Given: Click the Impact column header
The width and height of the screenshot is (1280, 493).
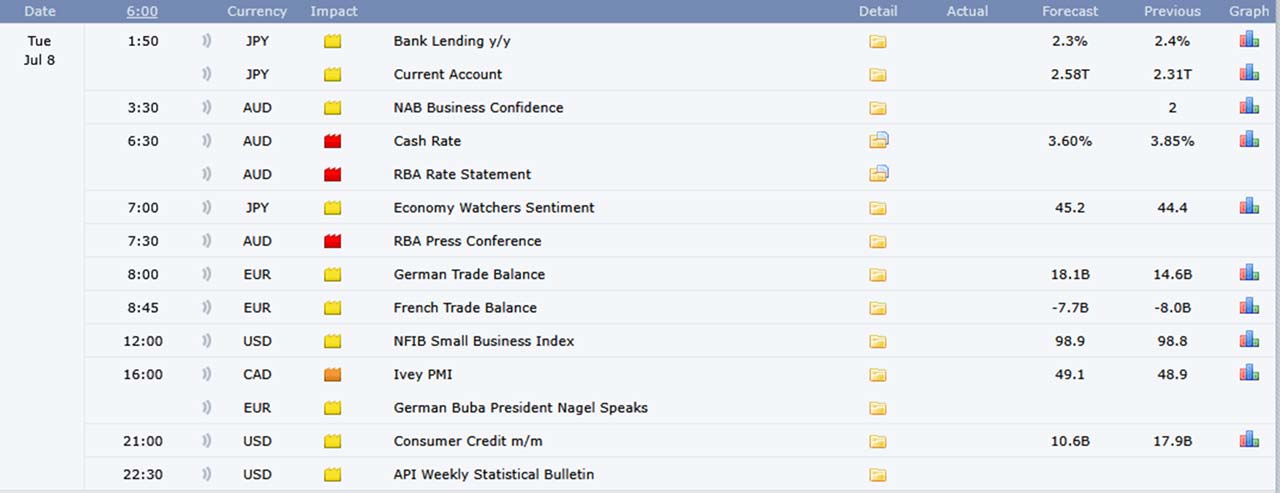Looking at the screenshot, I should click(334, 11).
